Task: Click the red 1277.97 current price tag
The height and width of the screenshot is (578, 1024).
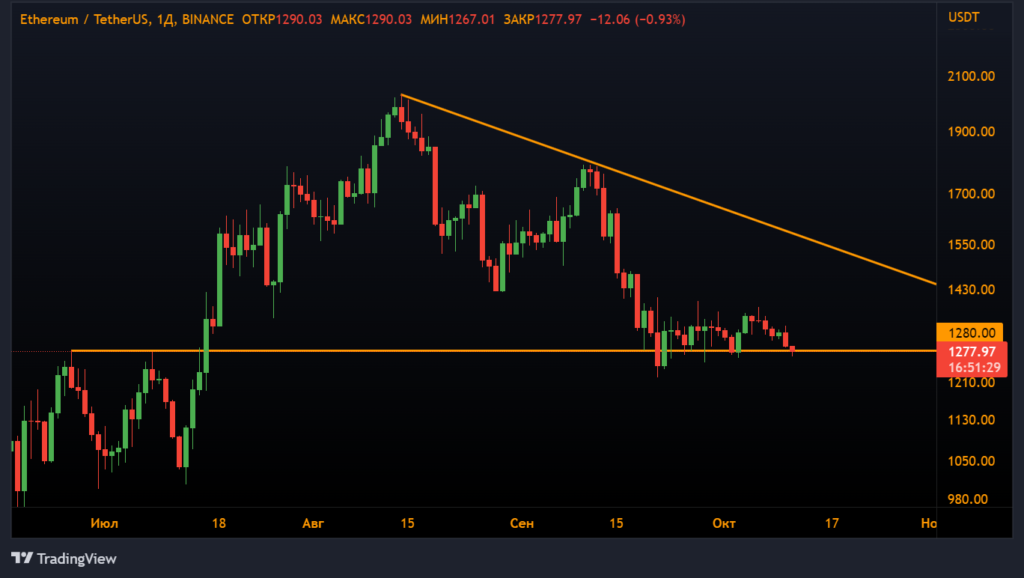Action: coord(972,352)
